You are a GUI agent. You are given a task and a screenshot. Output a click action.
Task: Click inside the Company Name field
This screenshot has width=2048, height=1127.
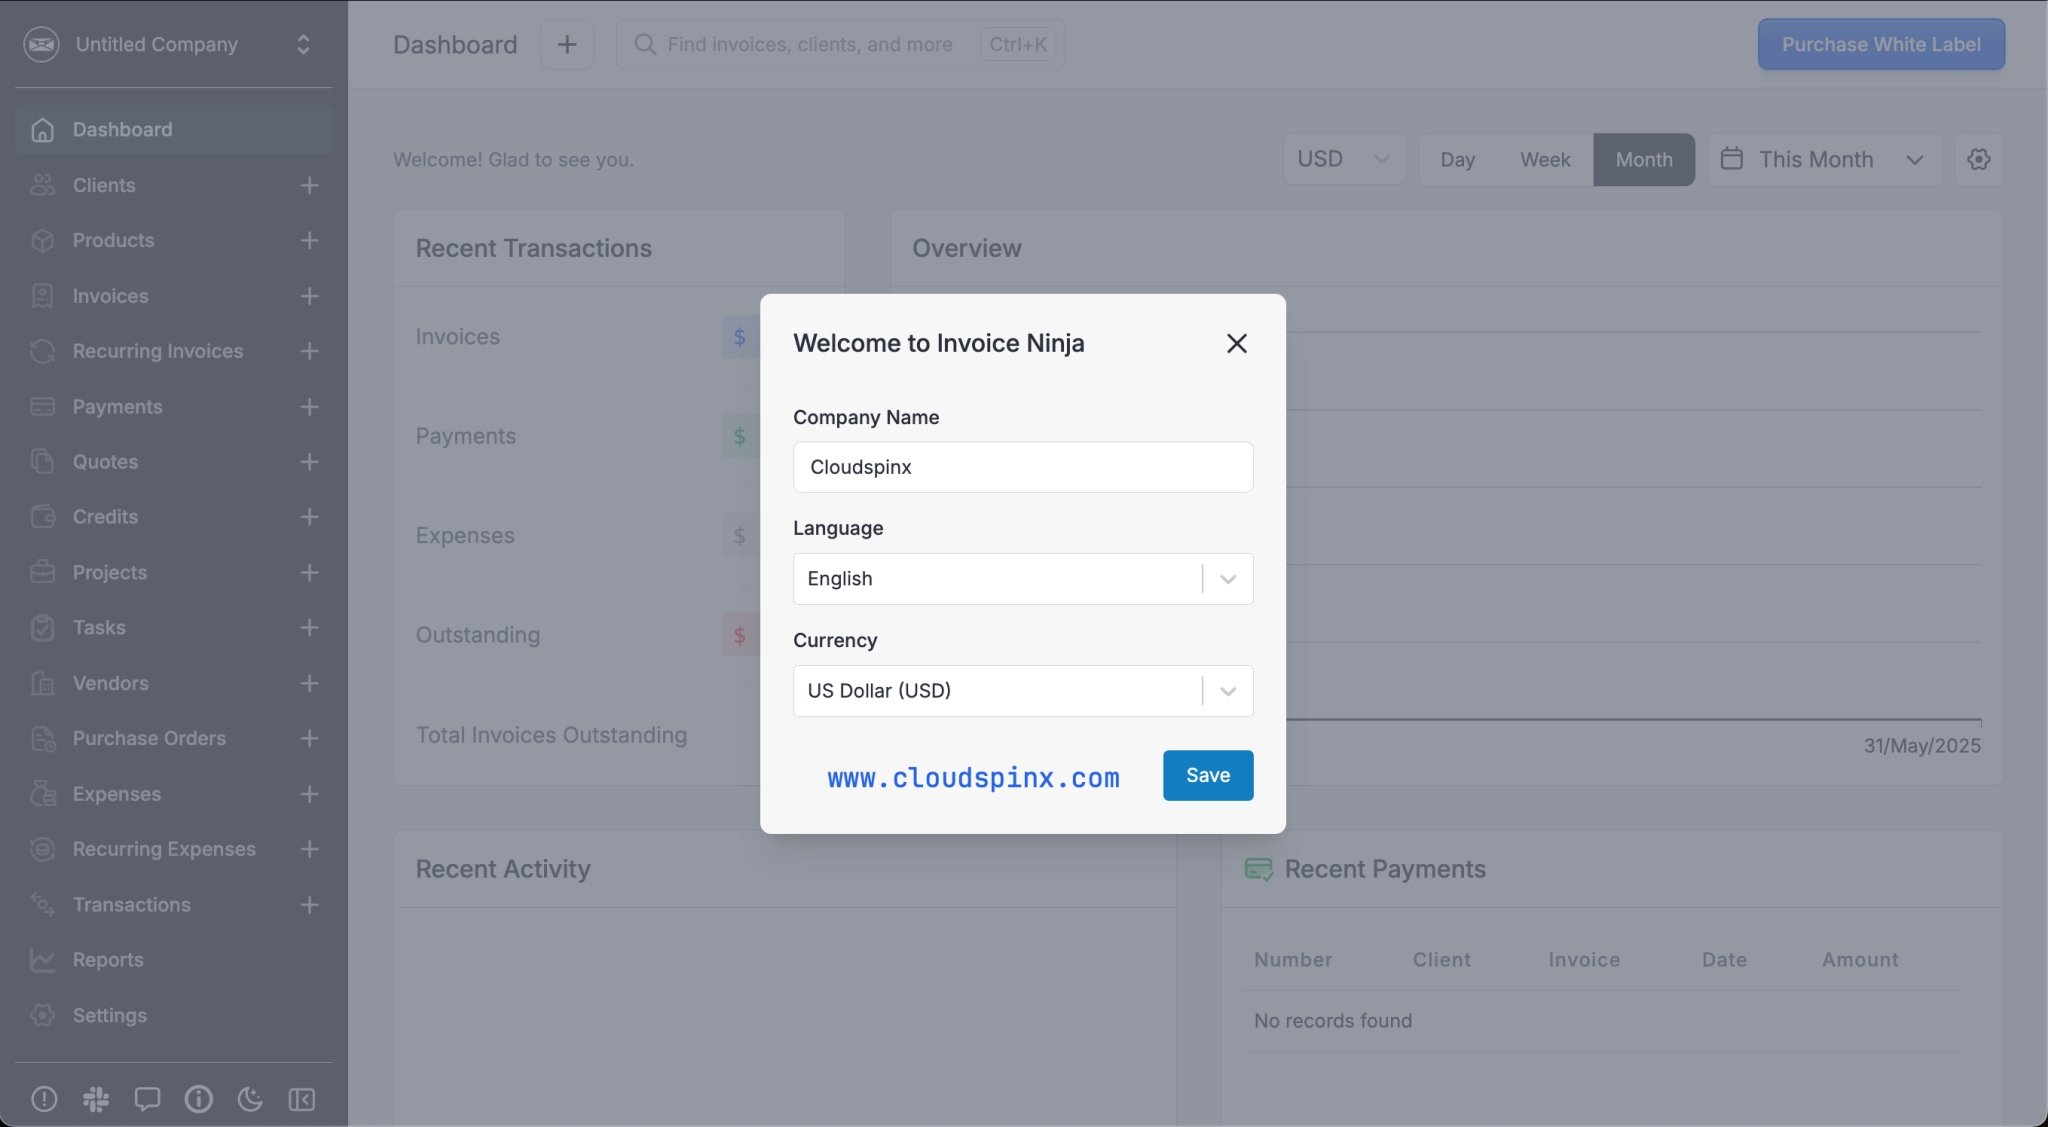[x=1021, y=467]
